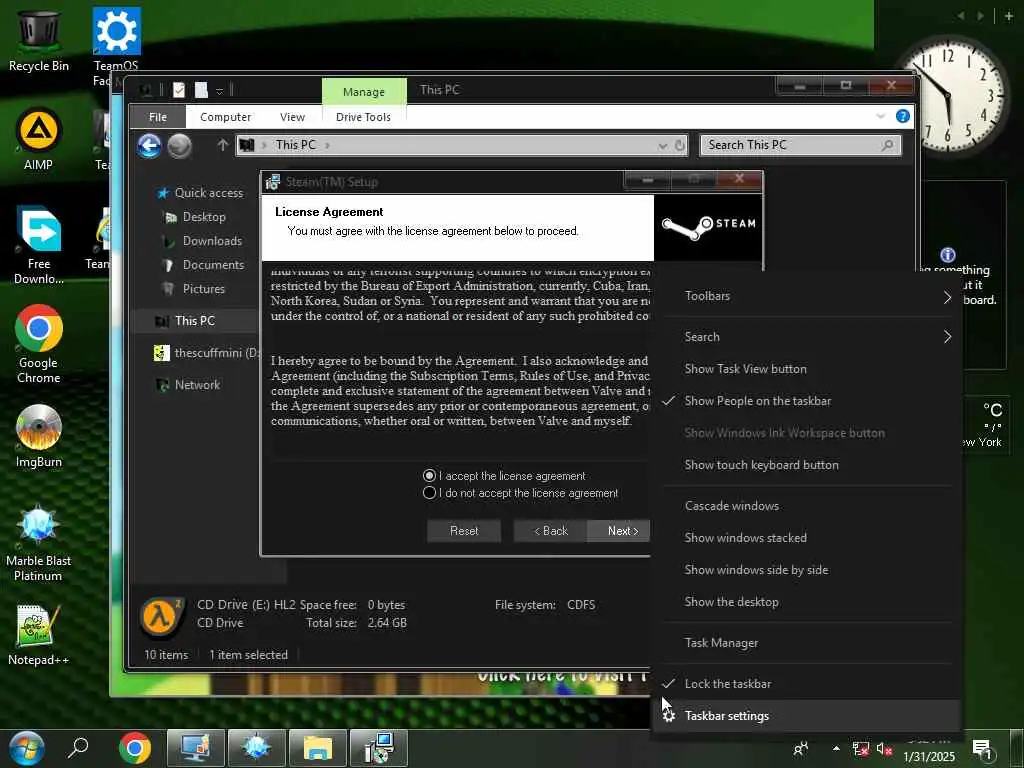Select Network in navigation pane

tap(189, 385)
